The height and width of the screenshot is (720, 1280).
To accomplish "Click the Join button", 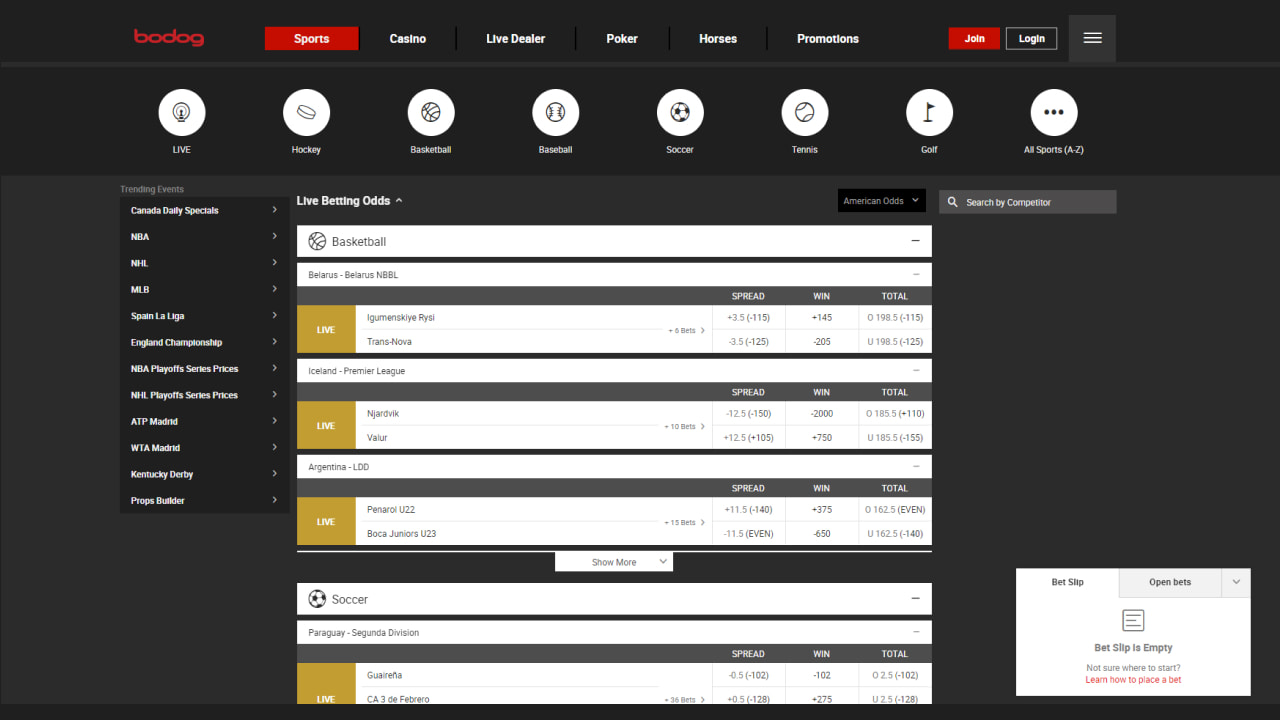I will pos(974,38).
